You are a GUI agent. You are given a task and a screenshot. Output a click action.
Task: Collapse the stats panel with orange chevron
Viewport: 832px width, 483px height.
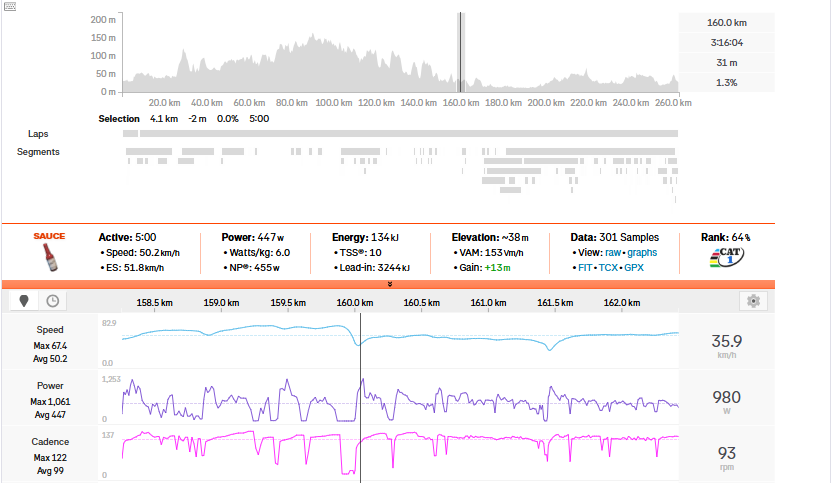[389, 284]
